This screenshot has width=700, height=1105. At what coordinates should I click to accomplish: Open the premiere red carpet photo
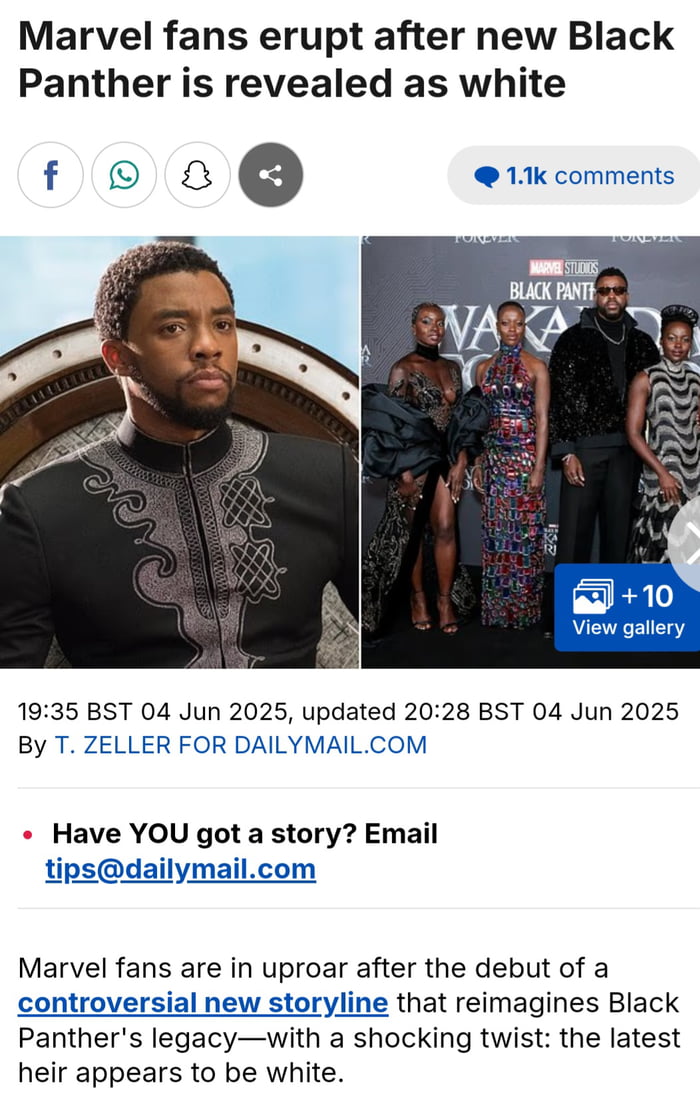[x=530, y=452]
